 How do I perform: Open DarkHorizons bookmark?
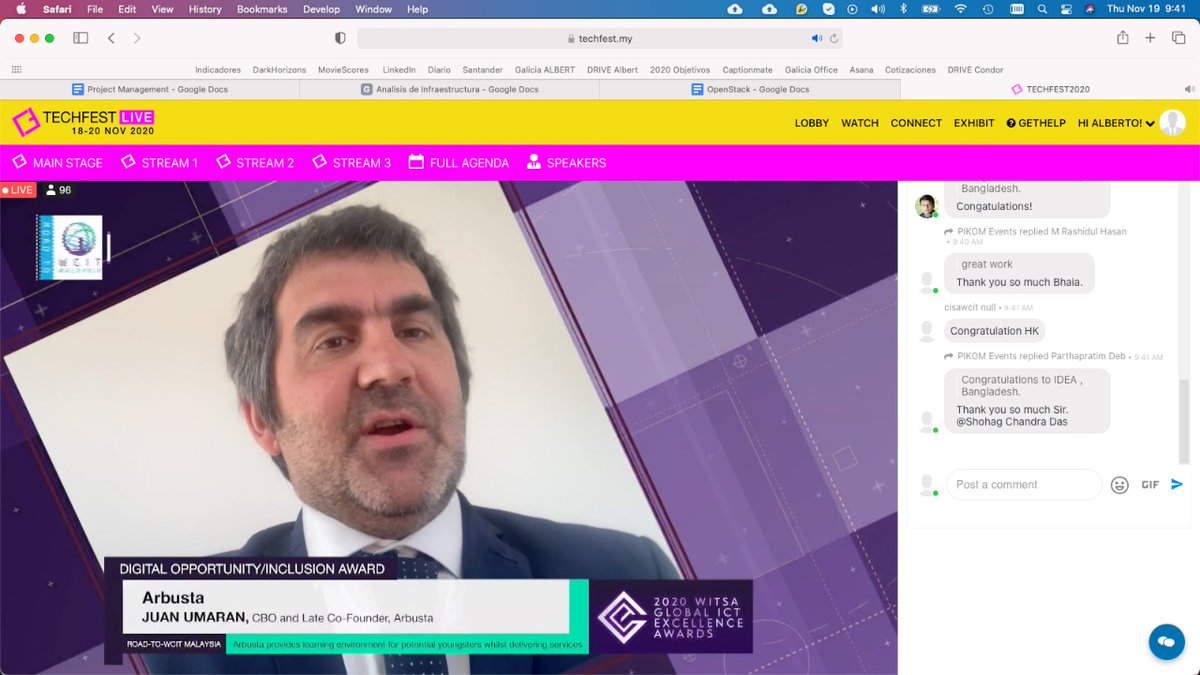(x=279, y=70)
